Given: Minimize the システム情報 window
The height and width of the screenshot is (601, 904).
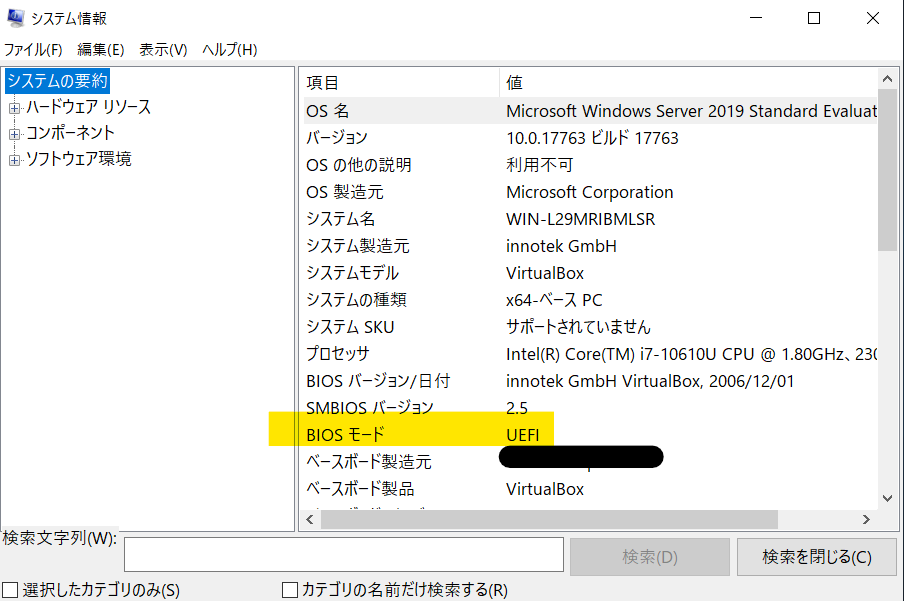Looking at the screenshot, I should pyautogui.click(x=756, y=18).
